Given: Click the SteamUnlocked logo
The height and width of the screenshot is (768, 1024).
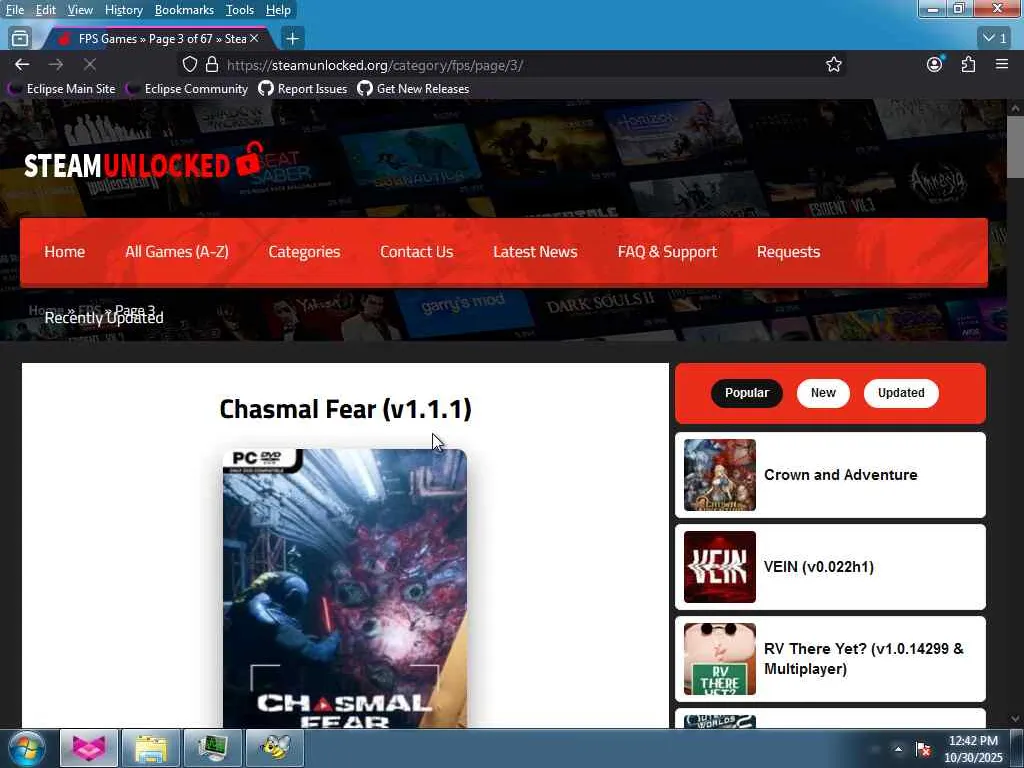Looking at the screenshot, I should (x=144, y=162).
